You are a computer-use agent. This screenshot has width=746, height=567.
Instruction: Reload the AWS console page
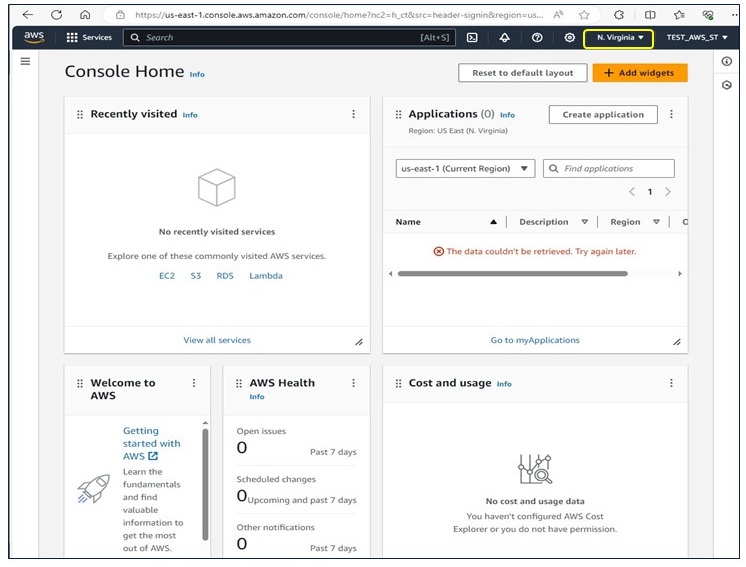click(x=57, y=15)
